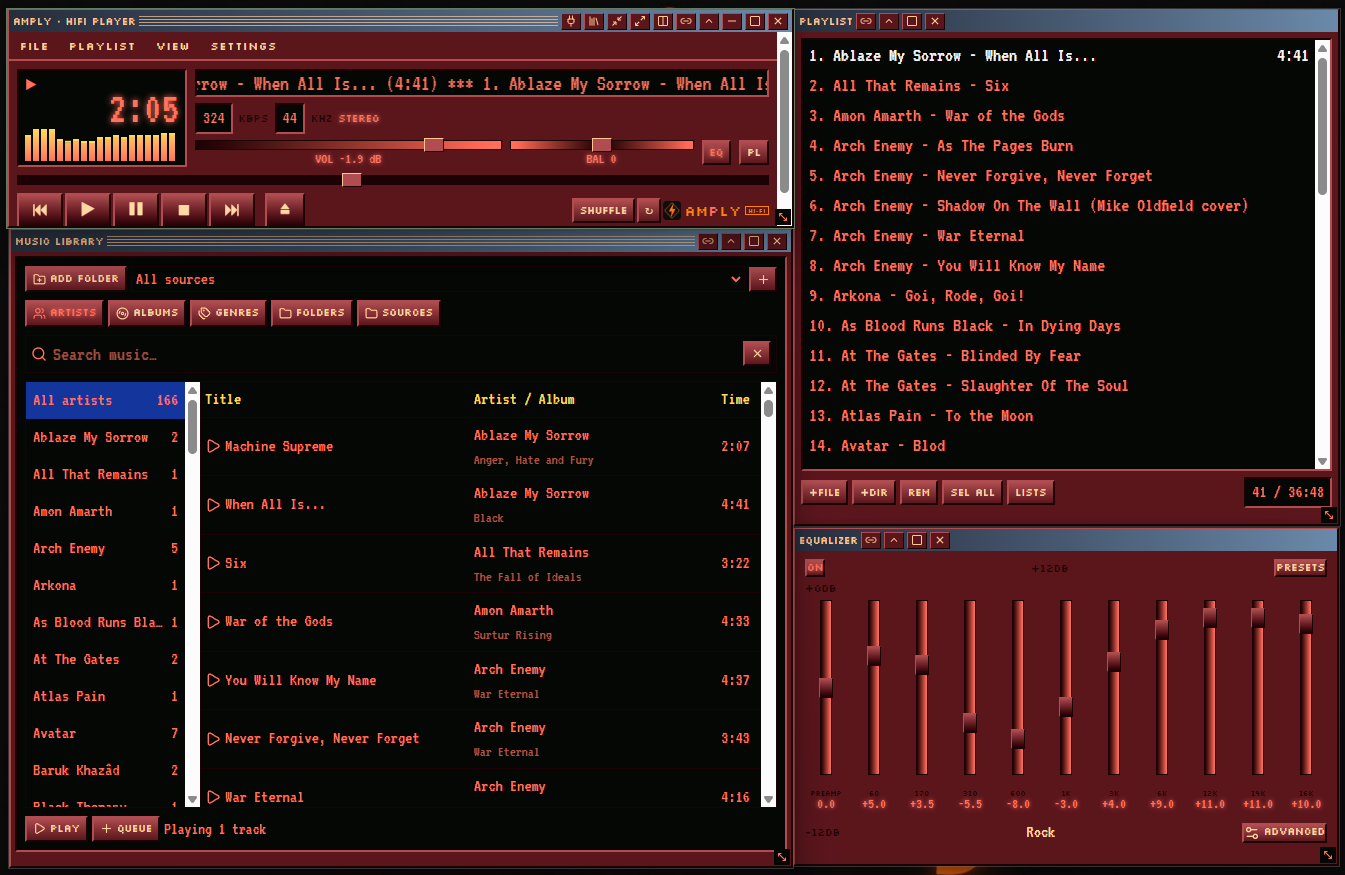
Task: Click the balance slider track
Action: click(x=602, y=145)
